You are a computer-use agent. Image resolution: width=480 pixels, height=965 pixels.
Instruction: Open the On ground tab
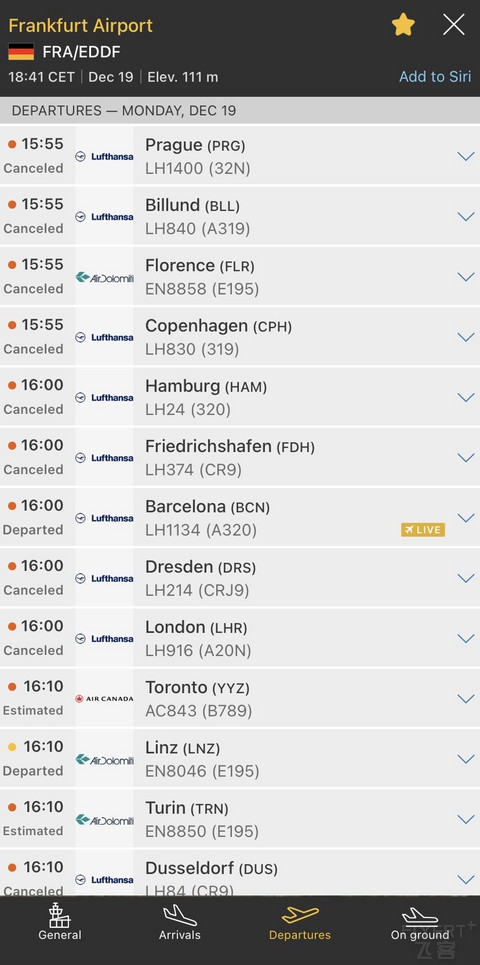[420, 923]
